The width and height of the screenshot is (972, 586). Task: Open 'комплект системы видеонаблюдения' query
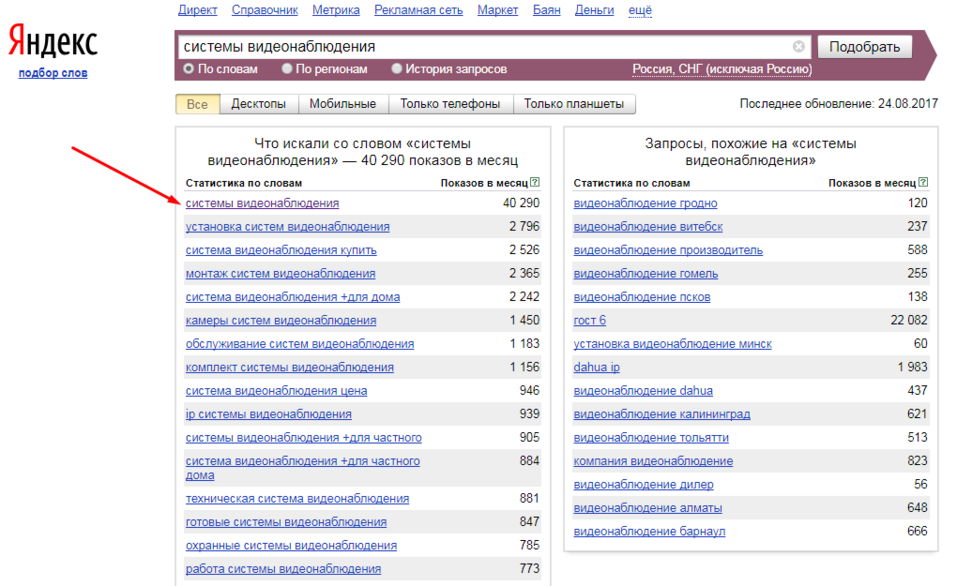pyautogui.click(x=289, y=368)
